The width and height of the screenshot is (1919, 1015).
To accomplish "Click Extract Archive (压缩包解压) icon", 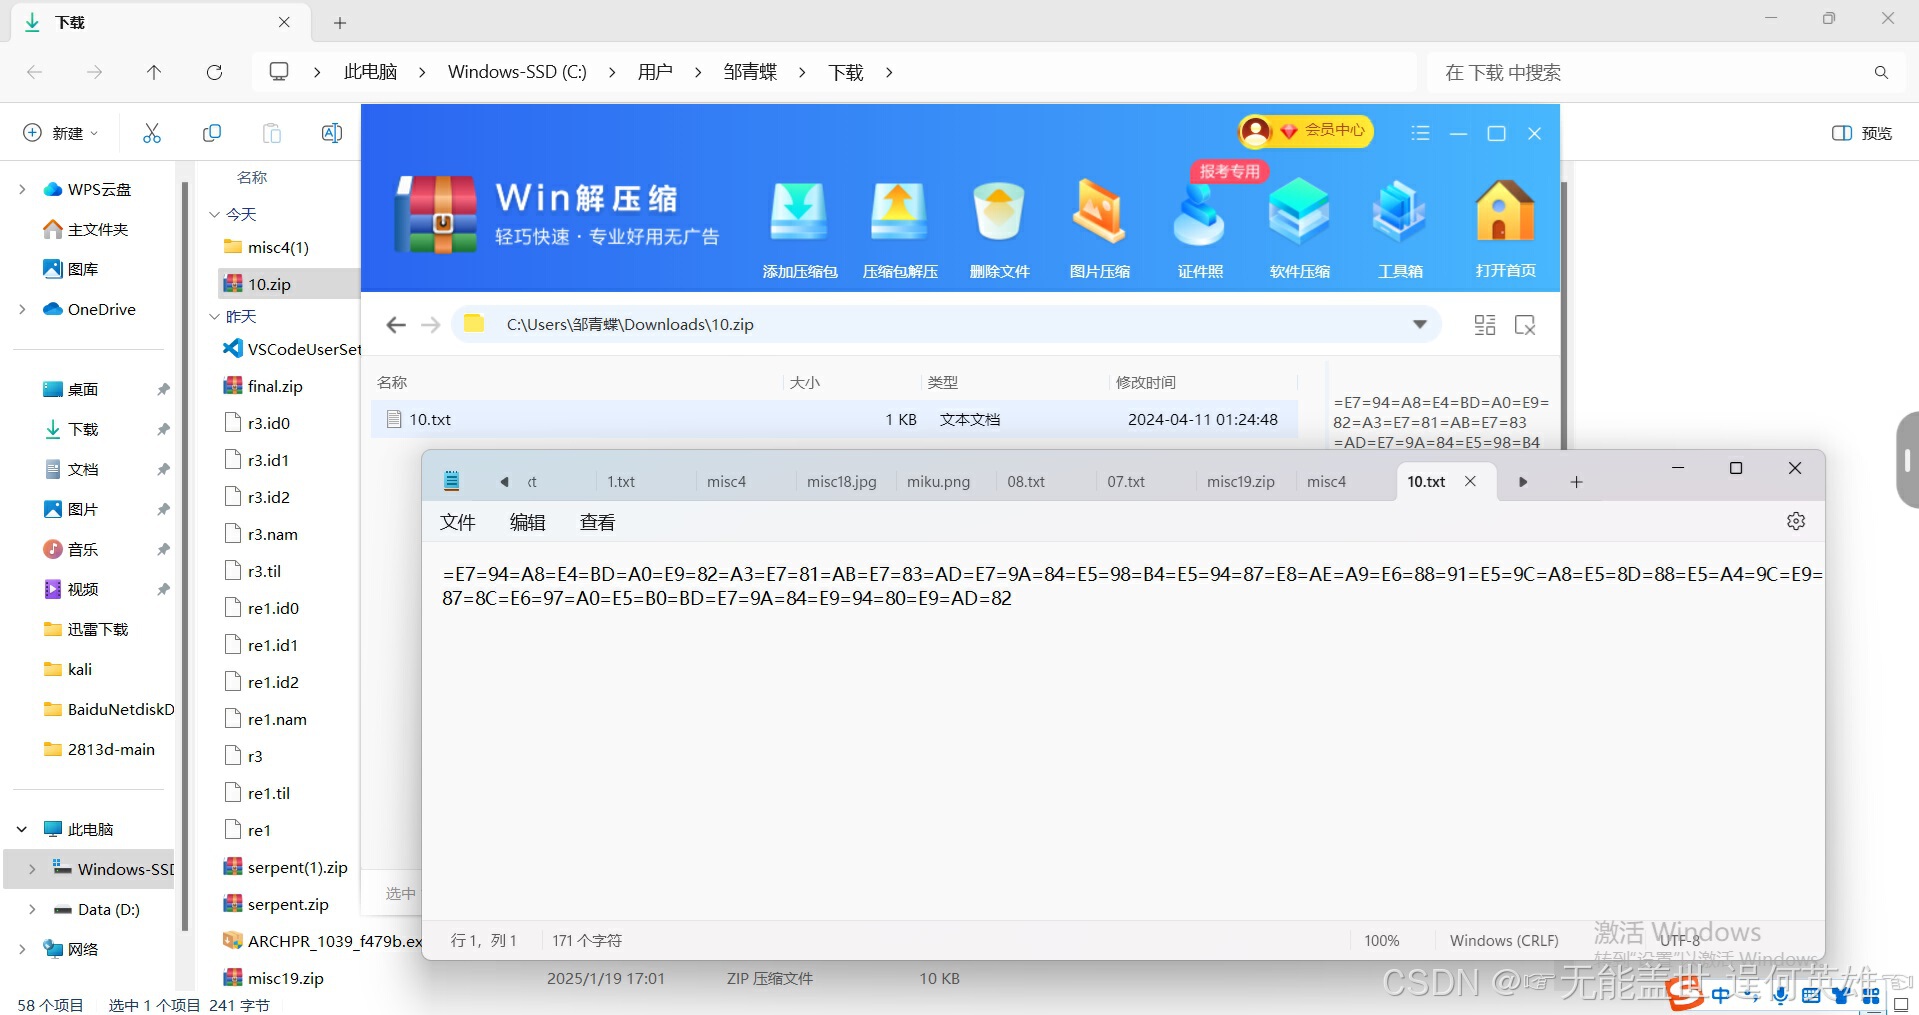I will pyautogui.click(x=899, y=228).
